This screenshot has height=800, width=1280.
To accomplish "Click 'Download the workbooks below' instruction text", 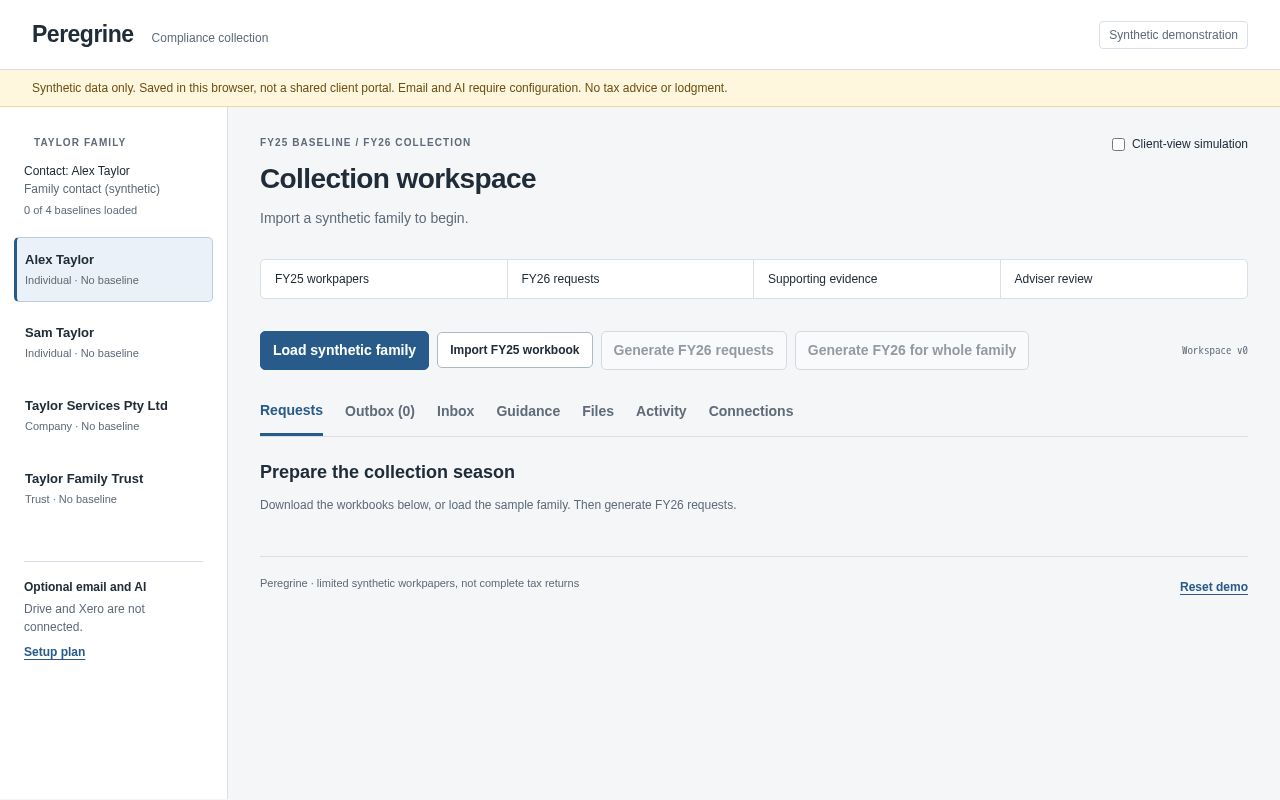I will pyautogui.click(x=498, y=505).
